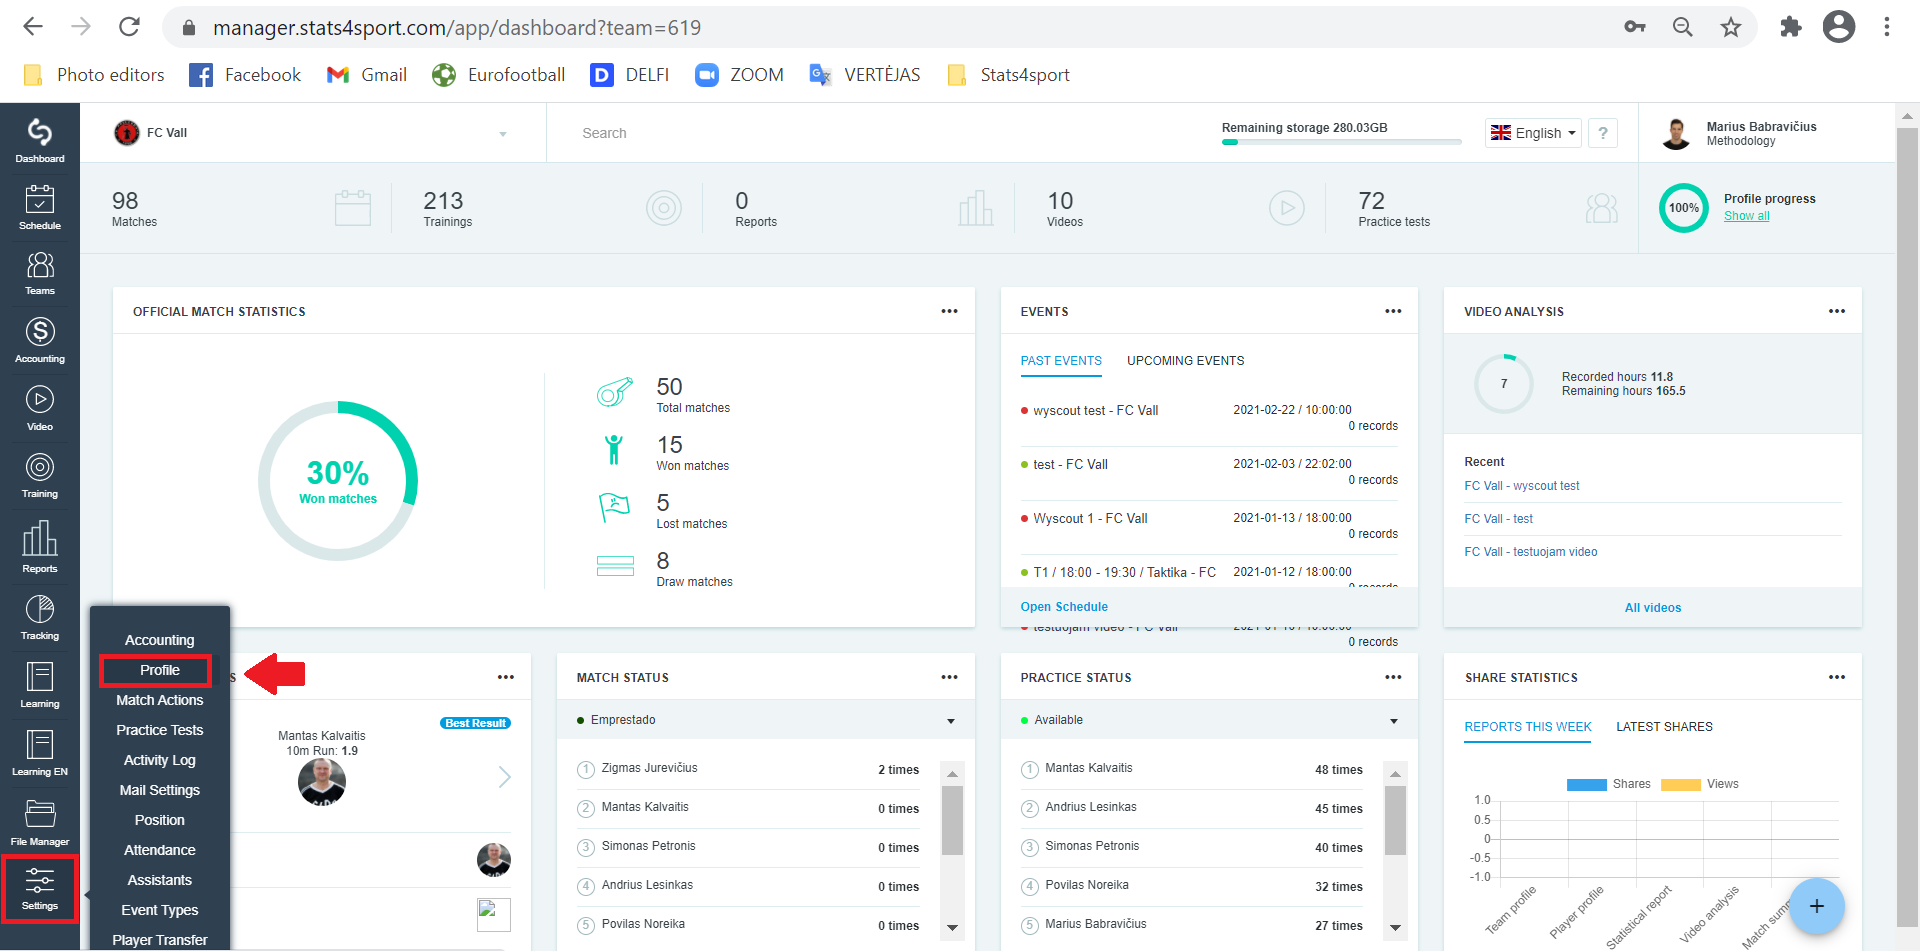This screenshot has height=951, width=1920.
Task: Open the Schedule sidebar icon
Action: click(x=40, y=207)
